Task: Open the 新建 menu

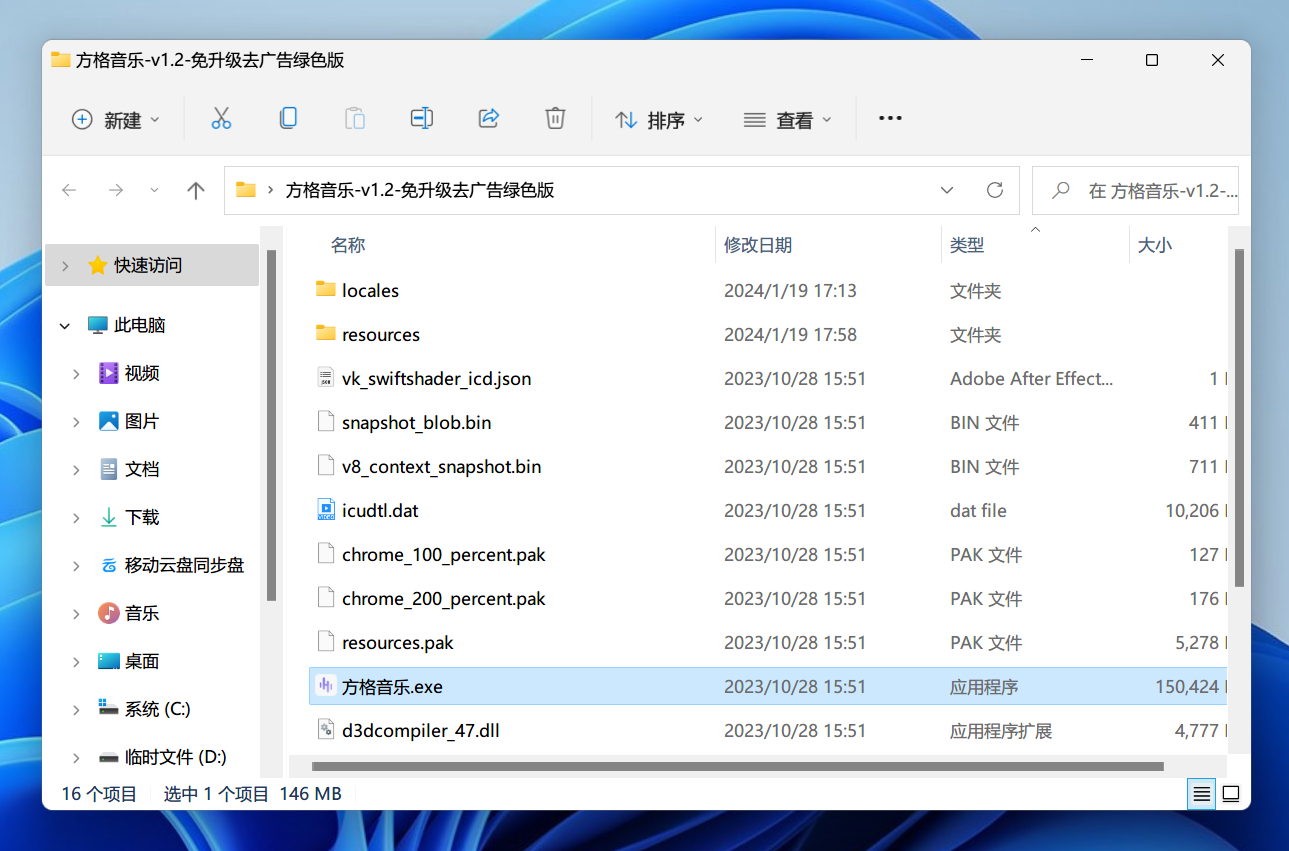Action: (116, 120)
